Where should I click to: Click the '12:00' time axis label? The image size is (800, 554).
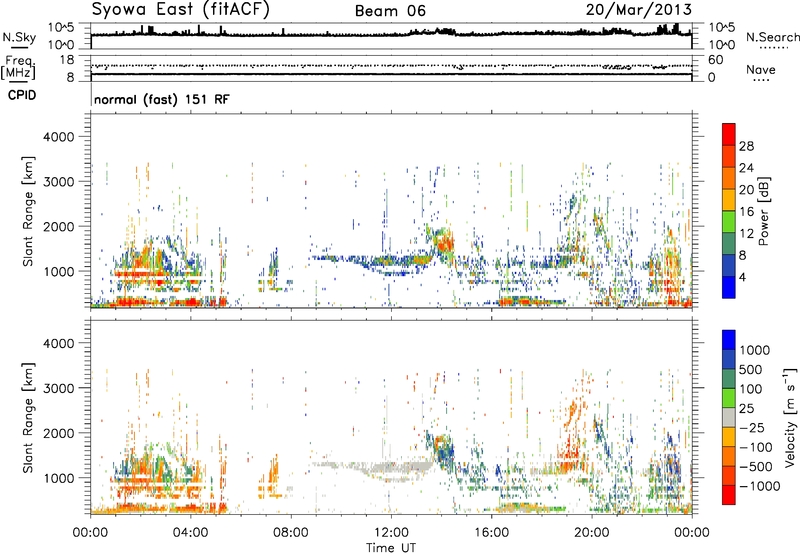coord(391,533)
